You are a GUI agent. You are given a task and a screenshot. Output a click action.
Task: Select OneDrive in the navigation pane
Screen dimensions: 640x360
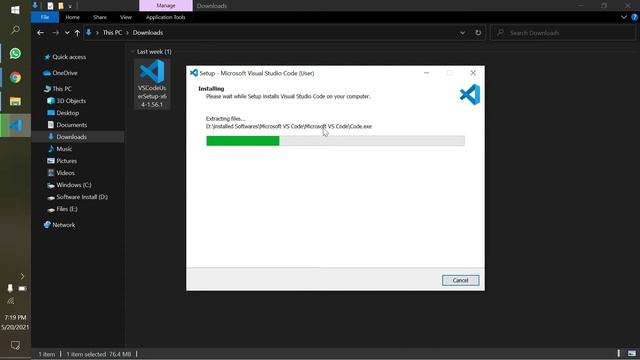[x=65, y=73]
